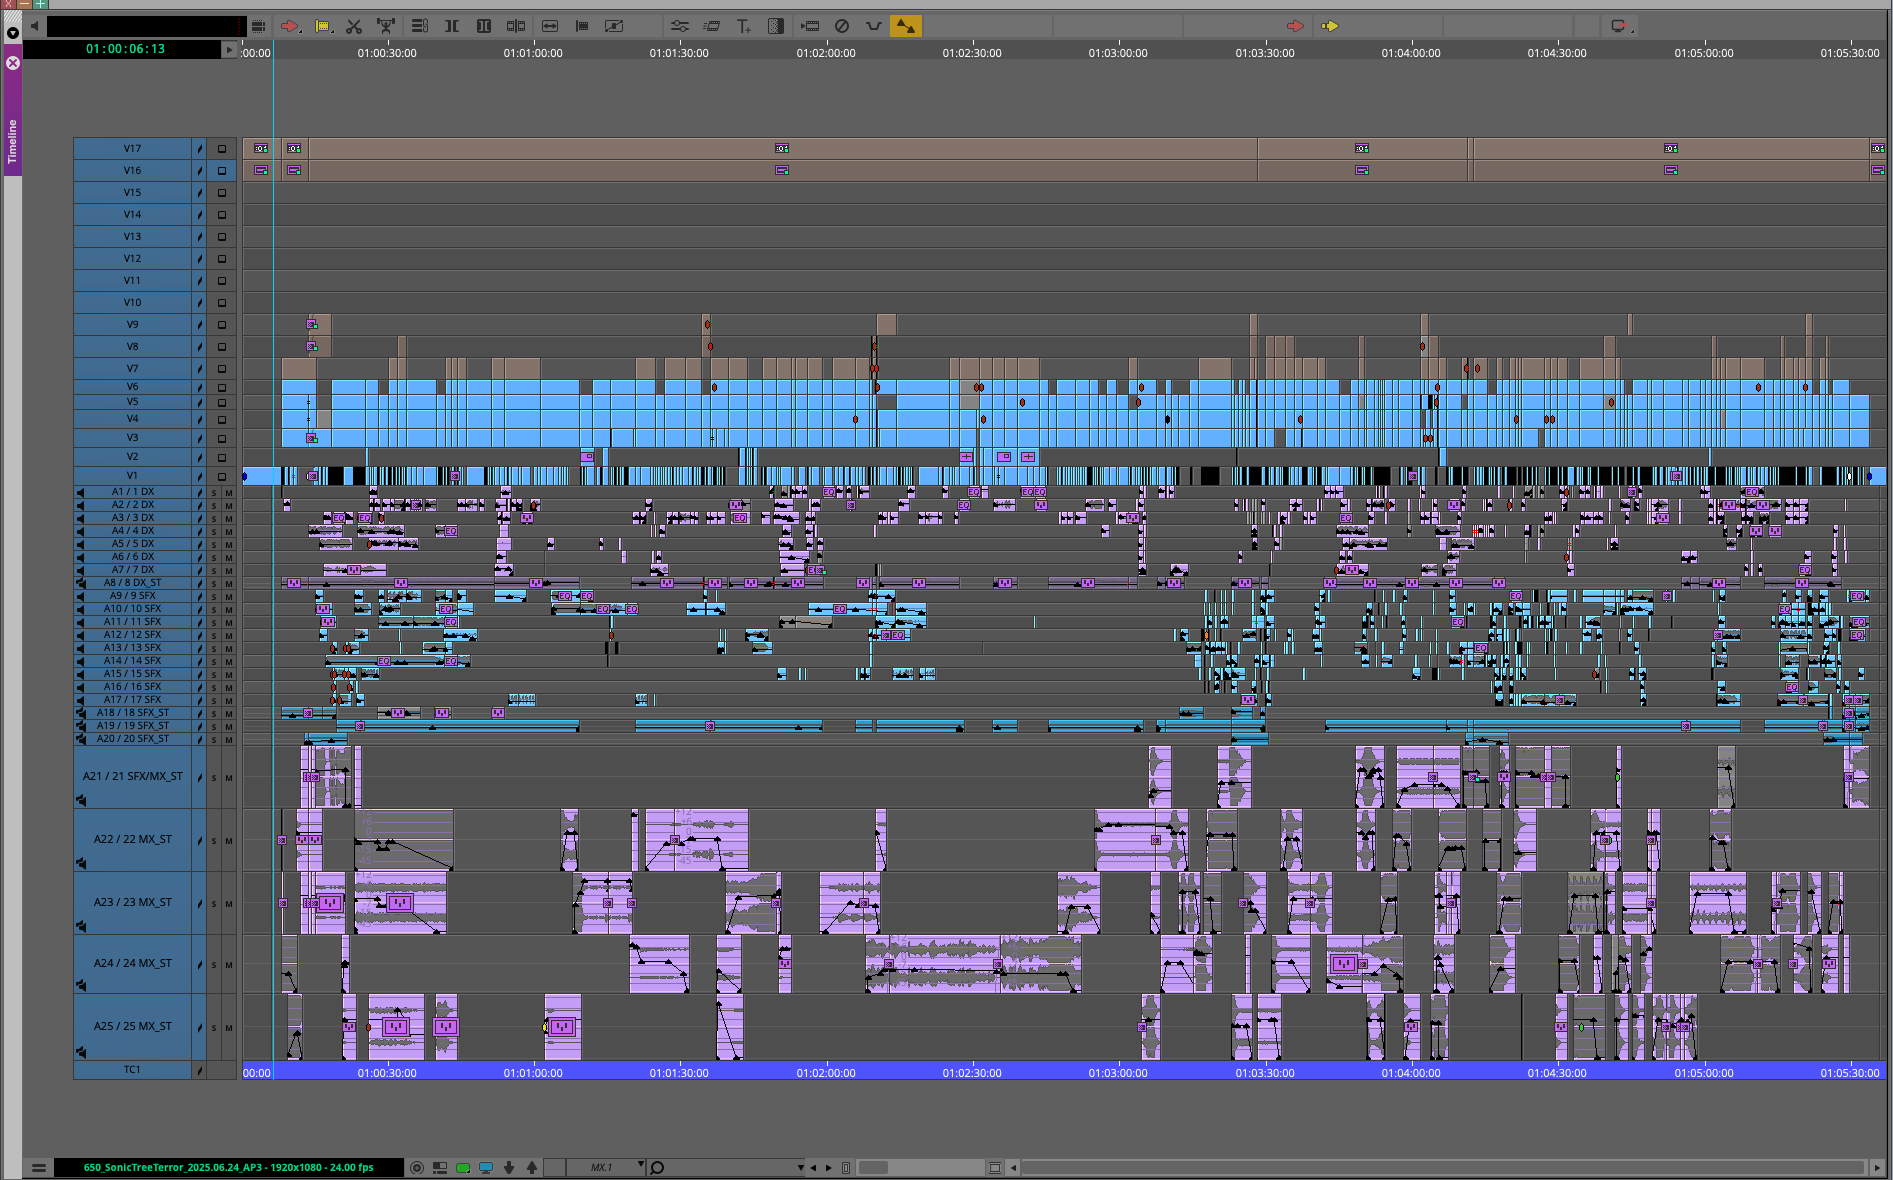The image size is (1893, 1180).
Task: Toggle the V17 track monitor box
Action: click(x=222, y=149)
